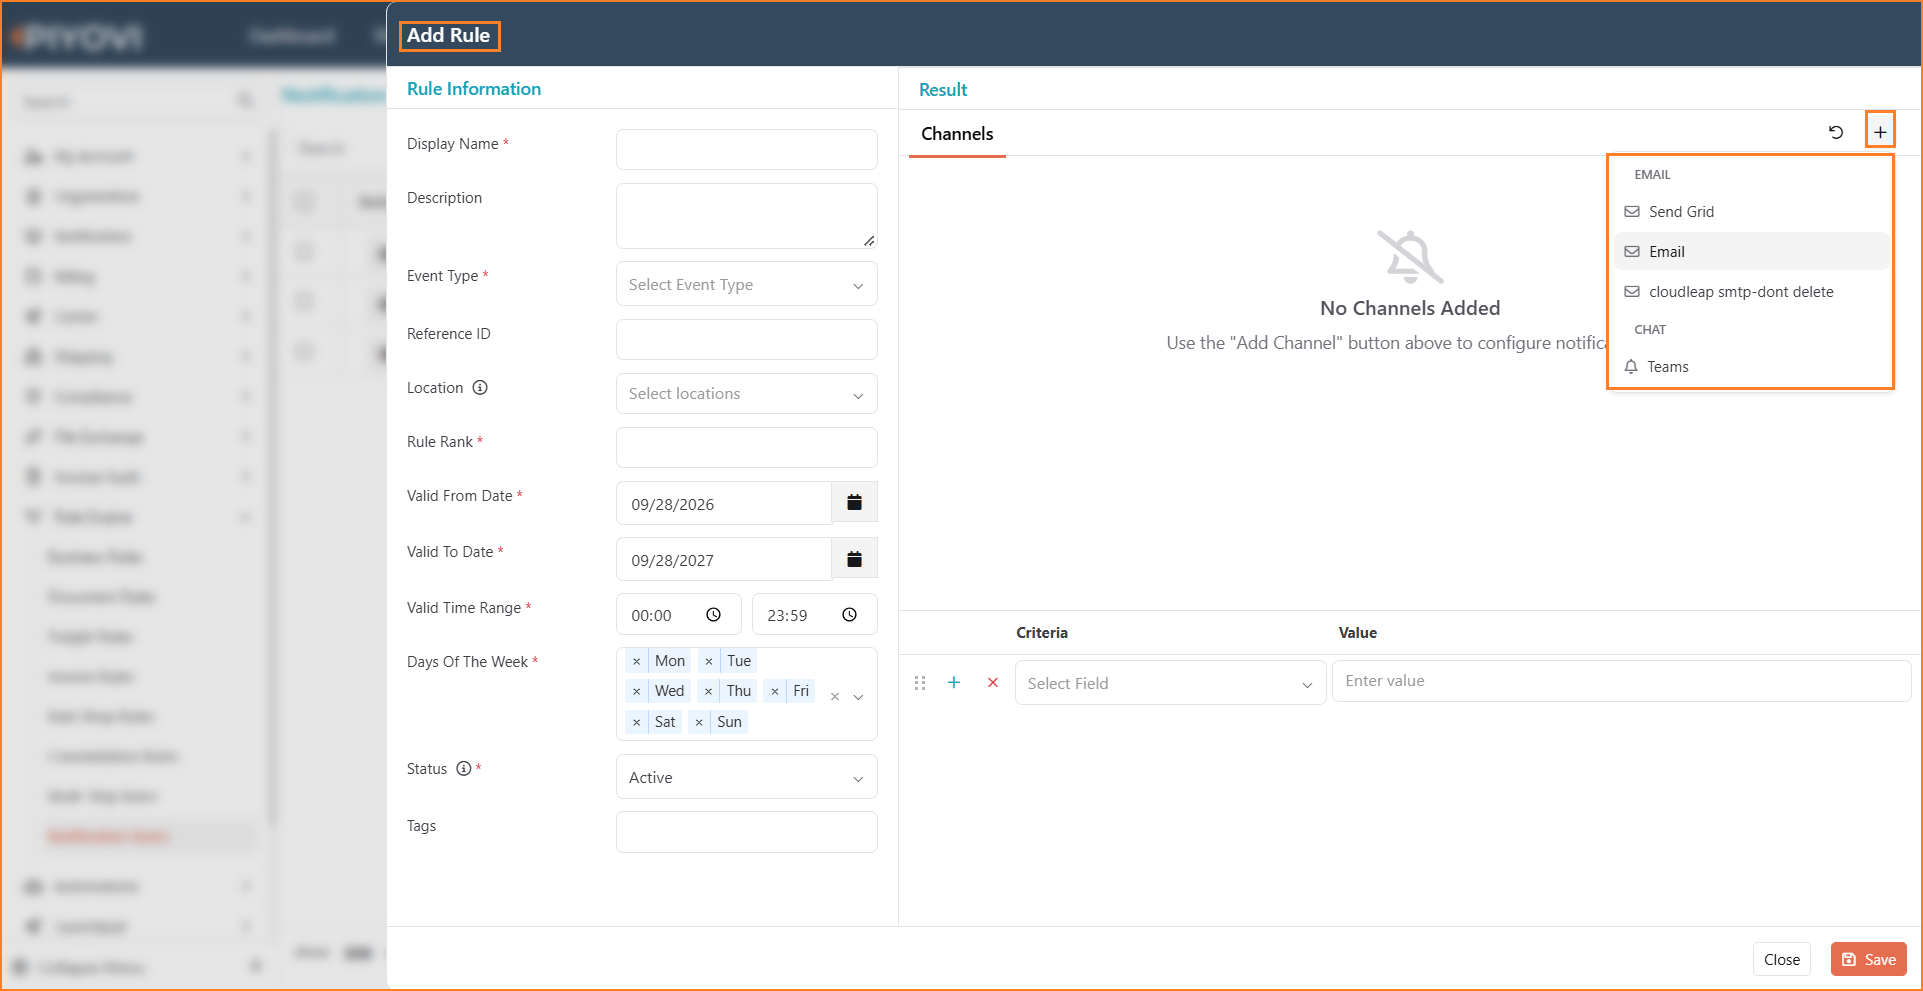Choose Teams chat channel
Screen dimensions: 1923x991
coord(1751,367)
